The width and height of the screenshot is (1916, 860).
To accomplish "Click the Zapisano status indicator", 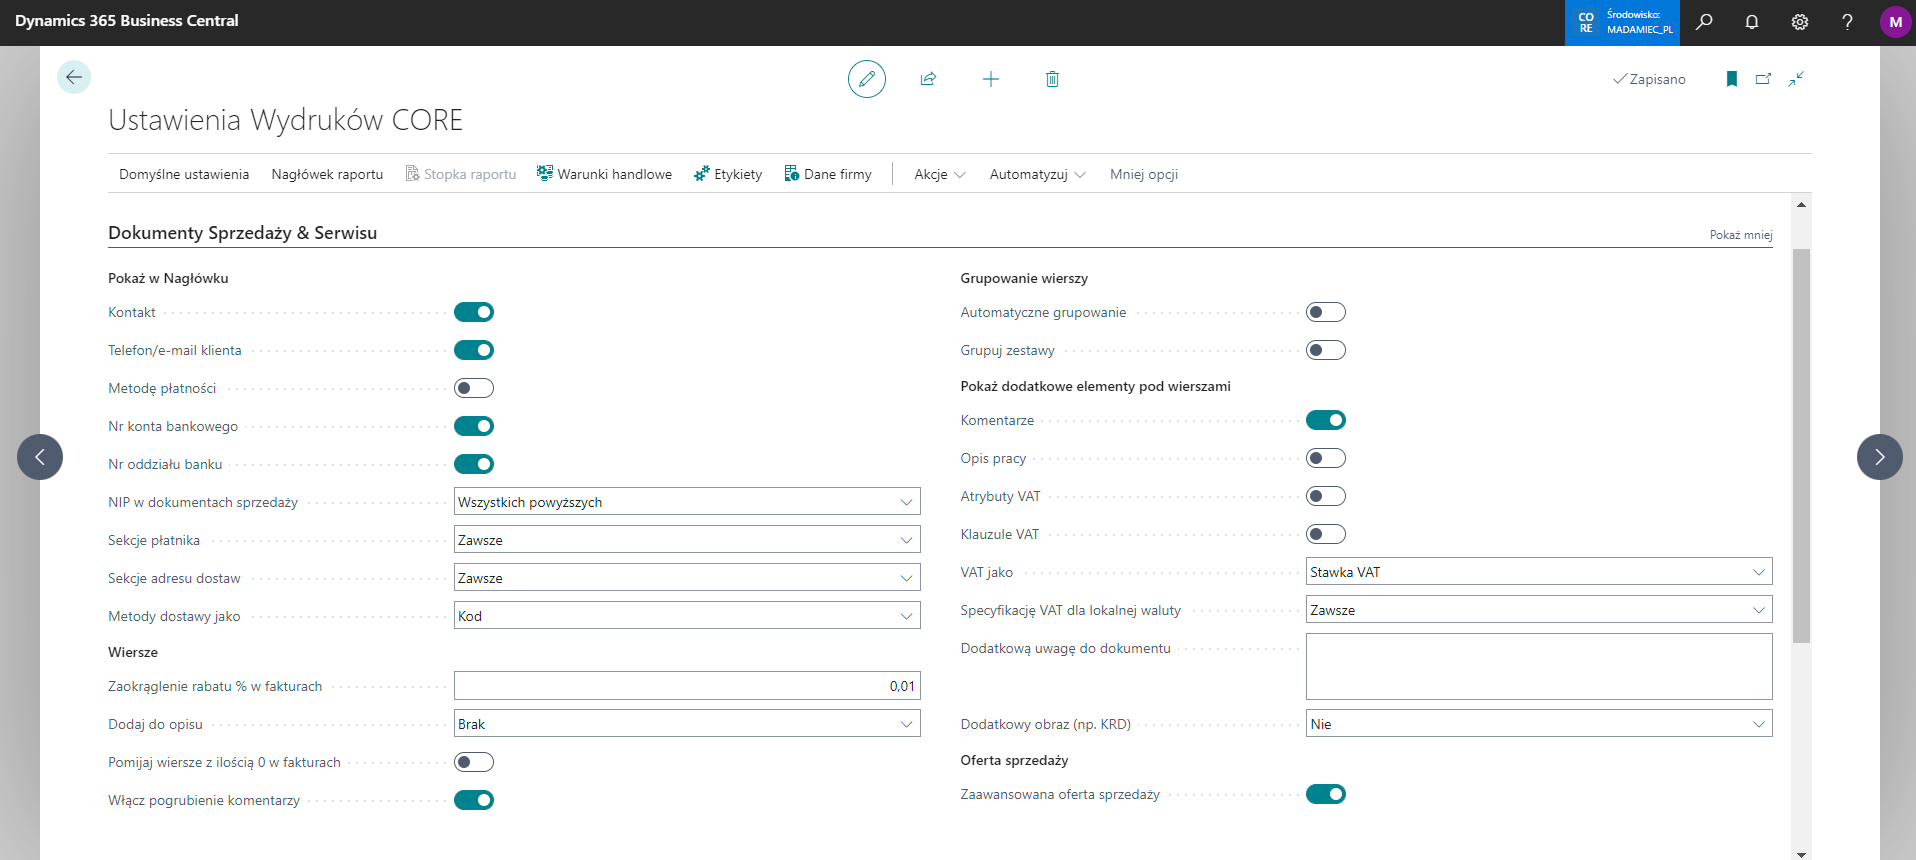I will pyautogui.click(x=1649, y=79).
